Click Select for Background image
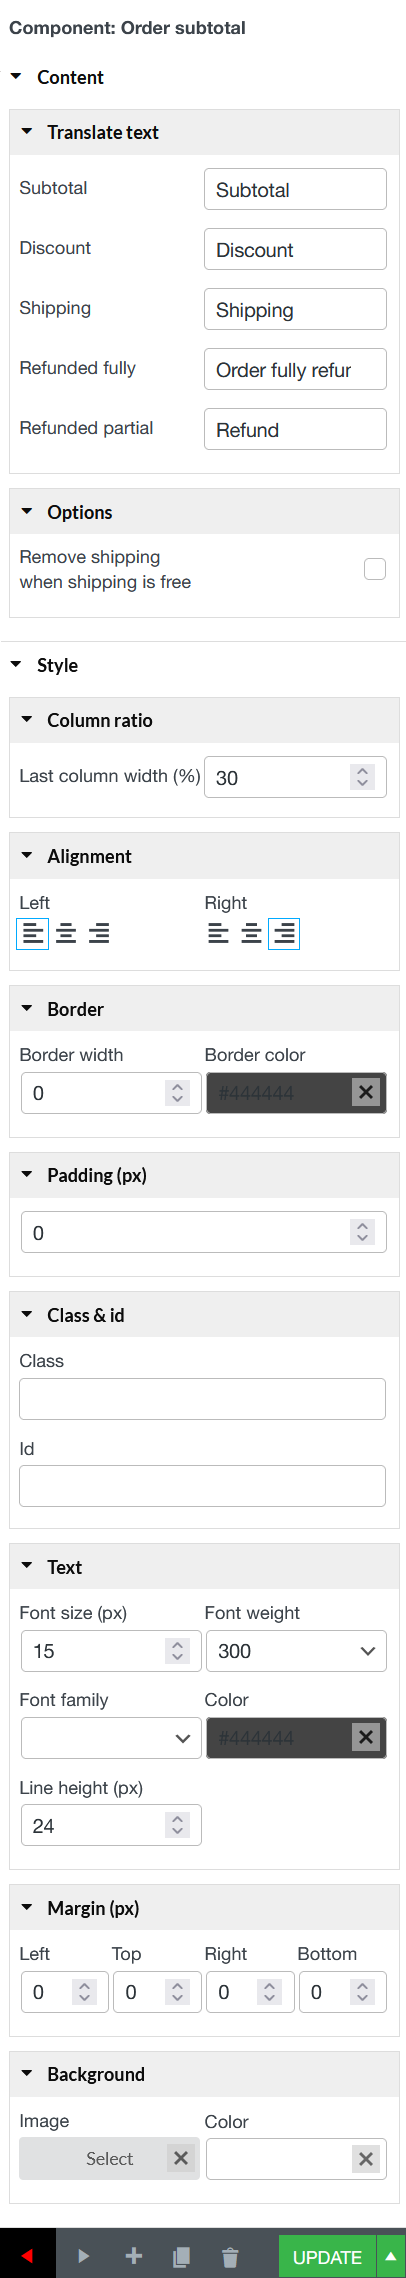The height and width of the screenshot is (2278, 406). (109, 2158)
